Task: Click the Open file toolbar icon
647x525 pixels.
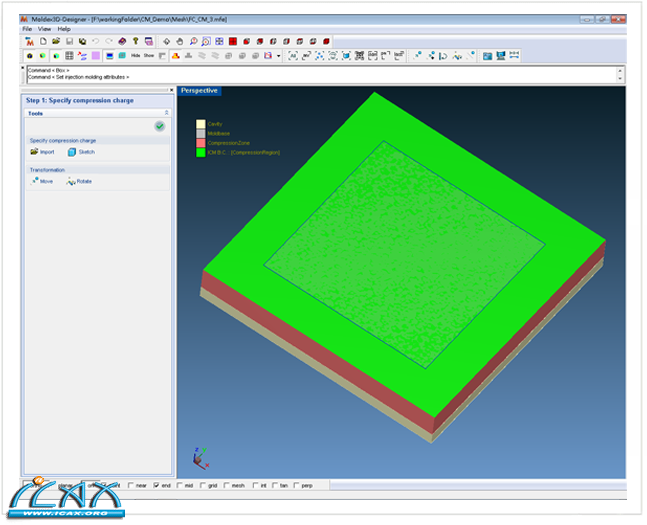Action: coord(56,41)
